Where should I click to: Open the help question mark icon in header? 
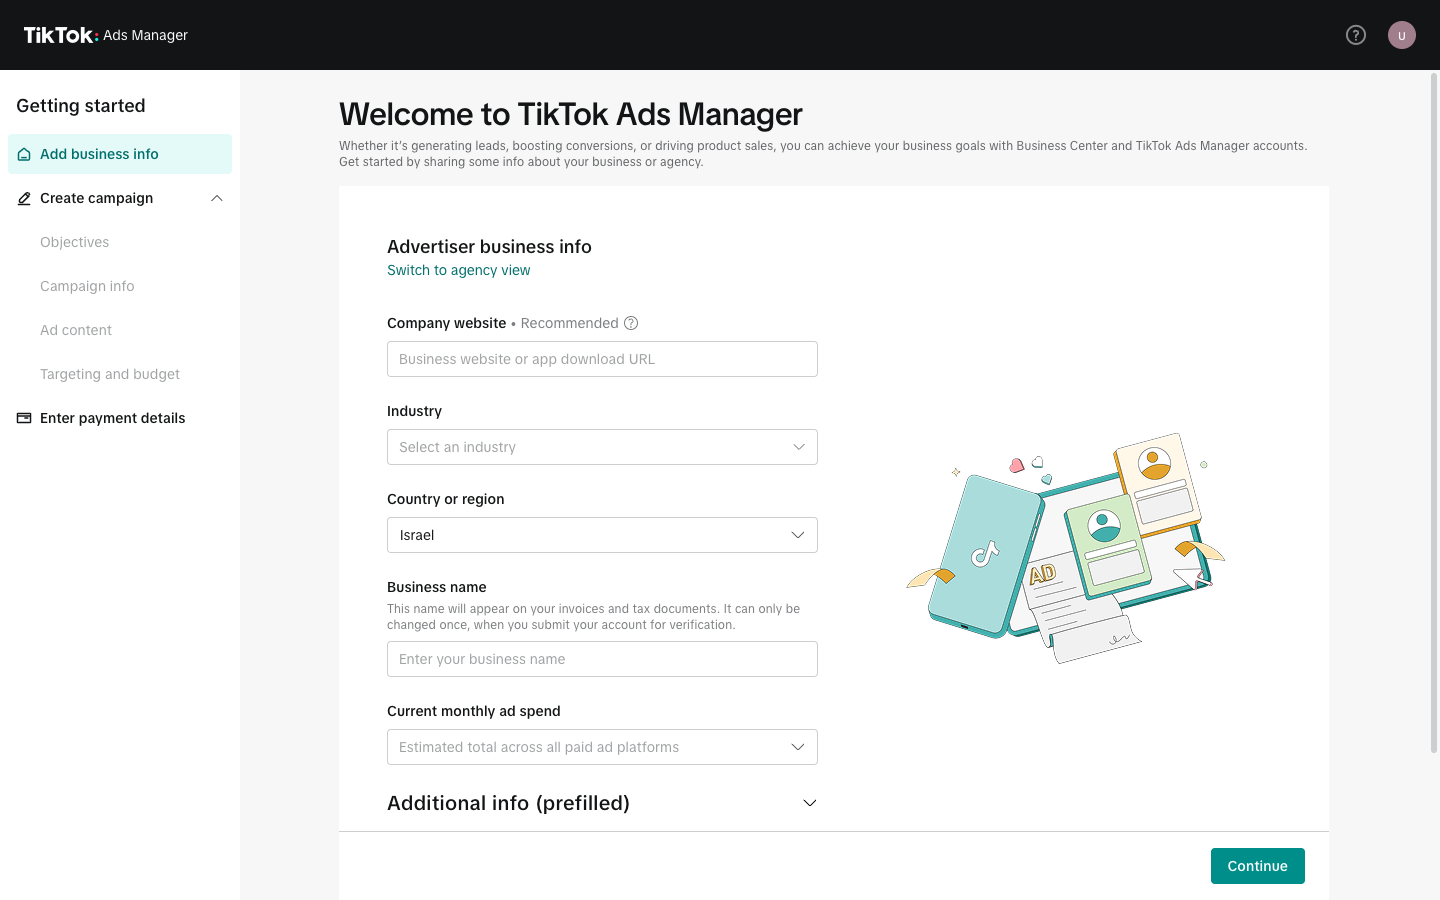pos(1356,35)
